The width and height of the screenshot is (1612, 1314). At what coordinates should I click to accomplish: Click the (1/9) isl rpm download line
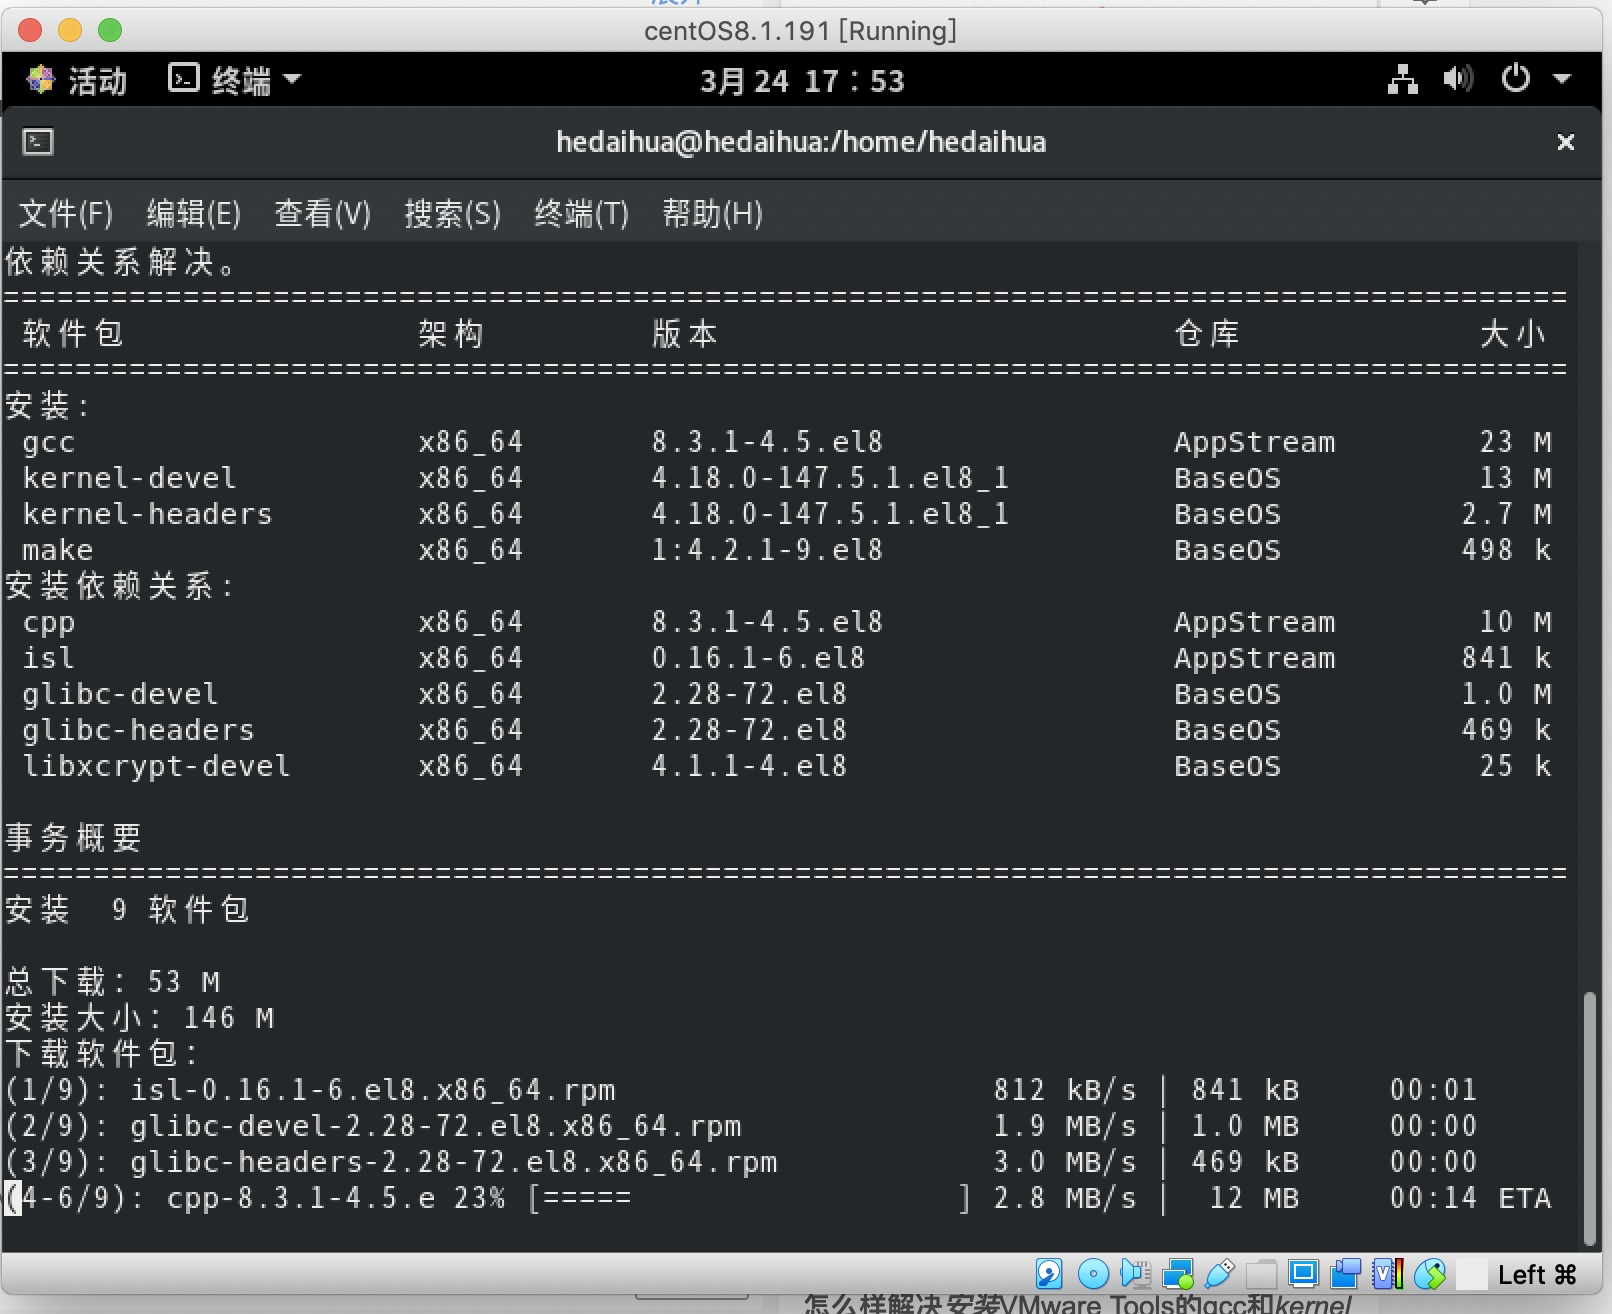pos(741,1090)
